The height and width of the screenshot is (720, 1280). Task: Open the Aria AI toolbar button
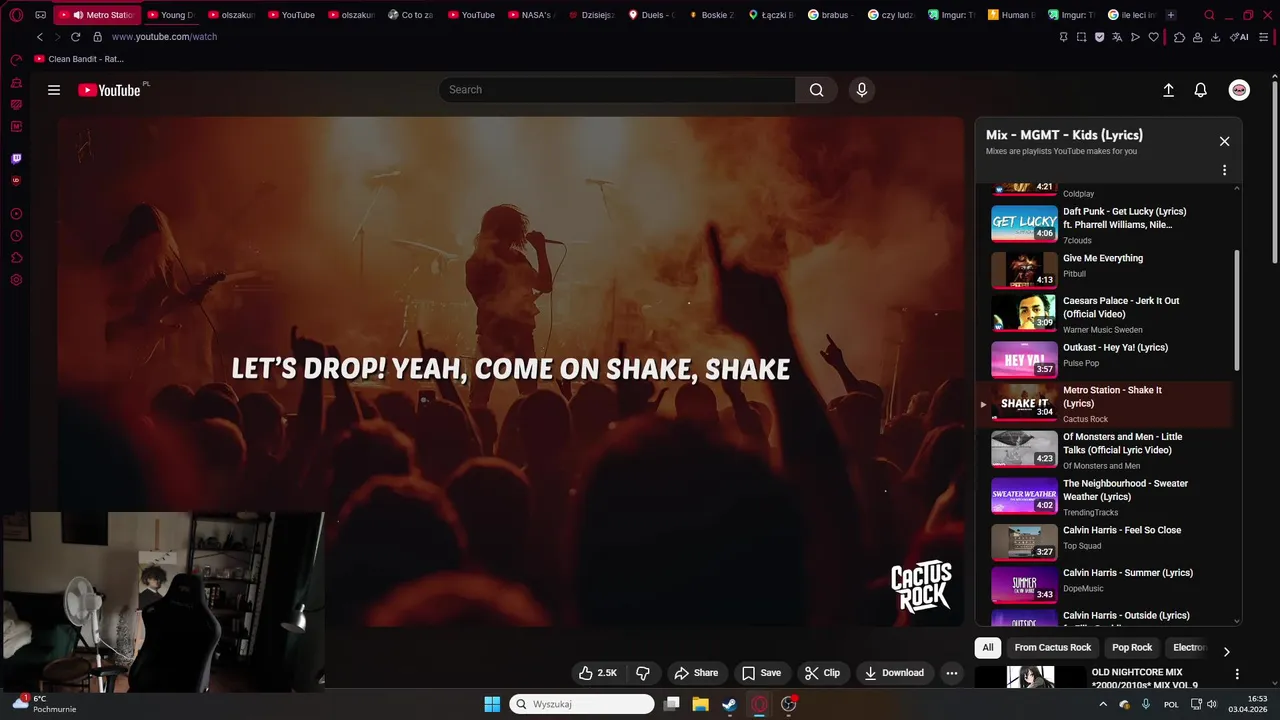(x=1239, y=37)
